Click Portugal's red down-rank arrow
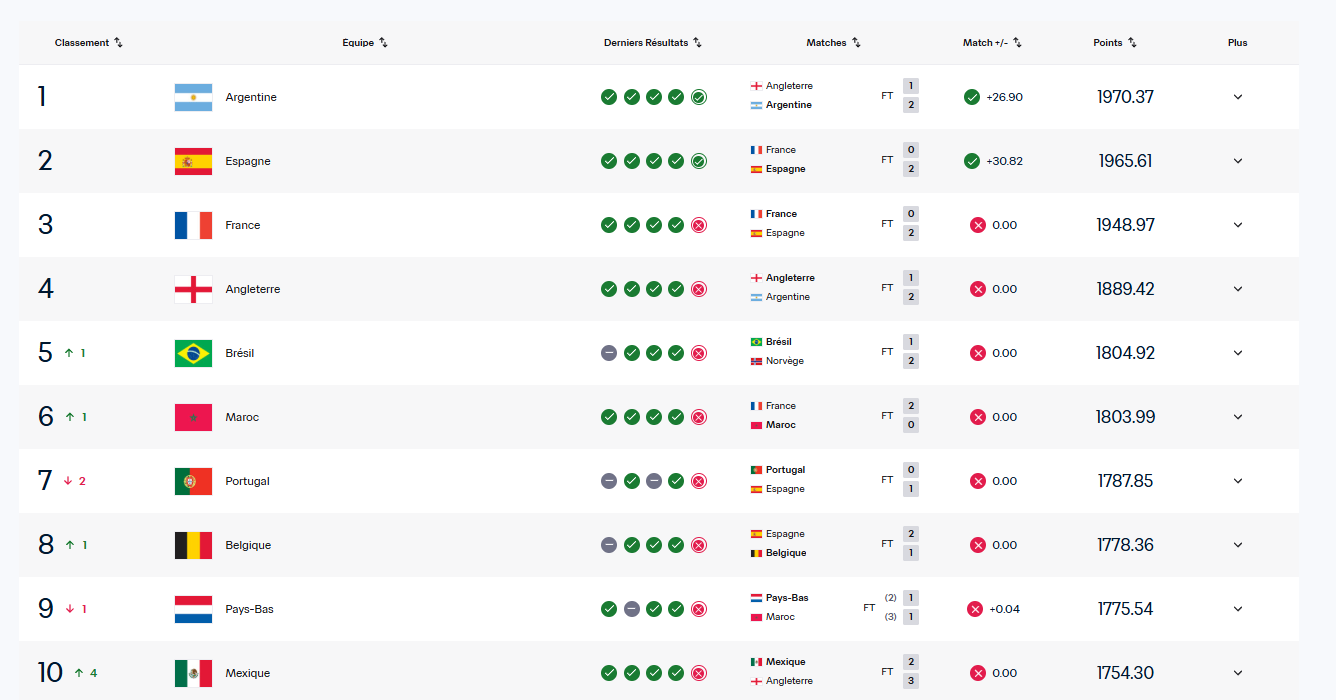 [x=69, y=481]
